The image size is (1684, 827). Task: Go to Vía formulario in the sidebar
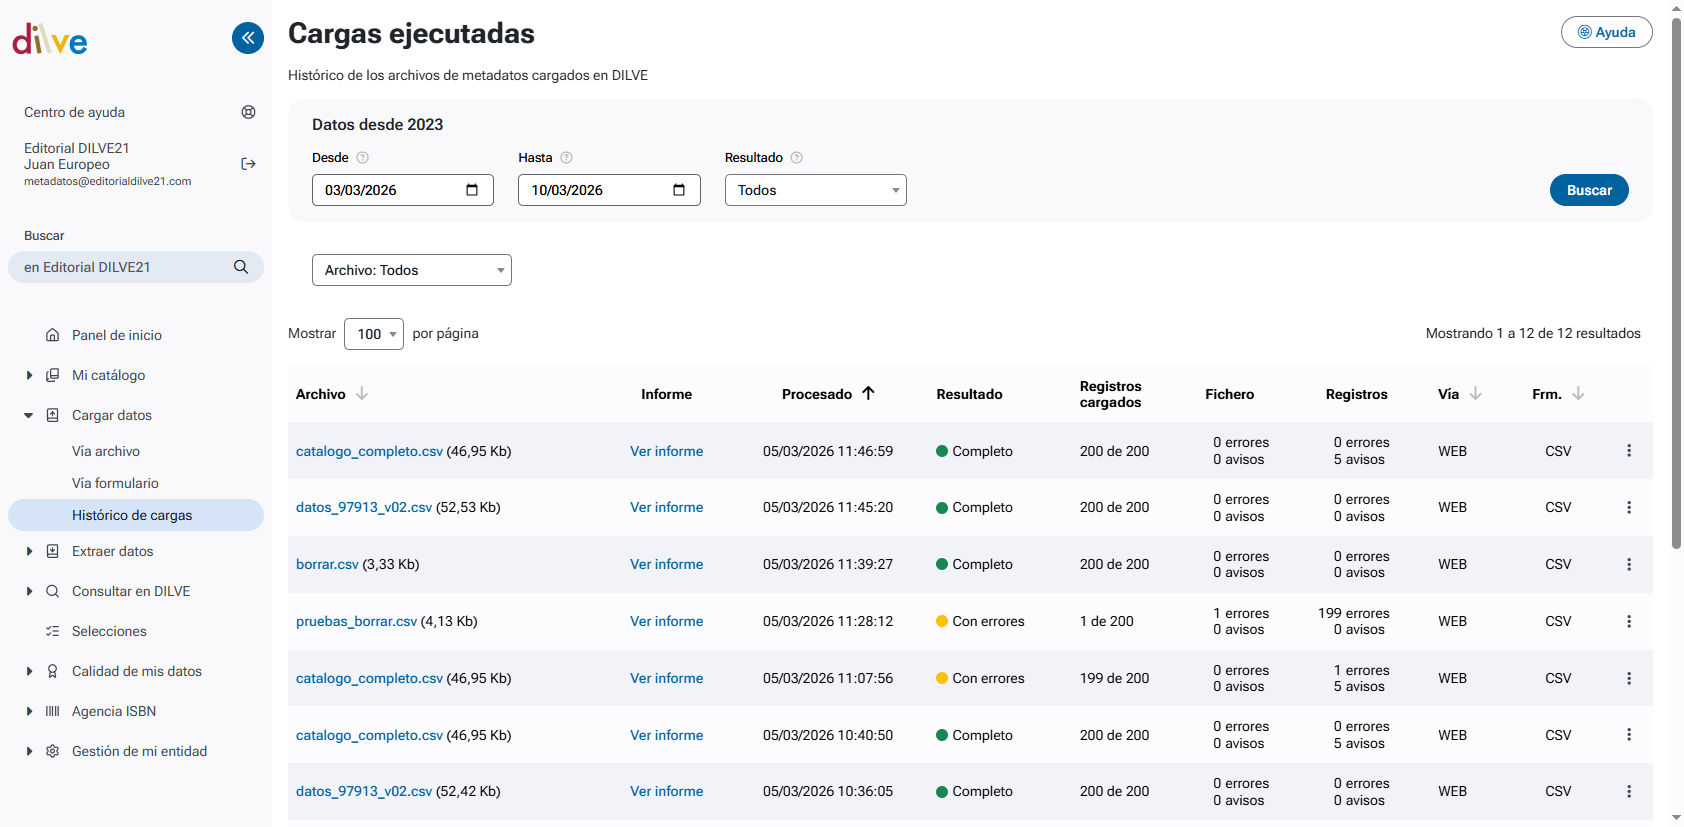pos(115,483)
